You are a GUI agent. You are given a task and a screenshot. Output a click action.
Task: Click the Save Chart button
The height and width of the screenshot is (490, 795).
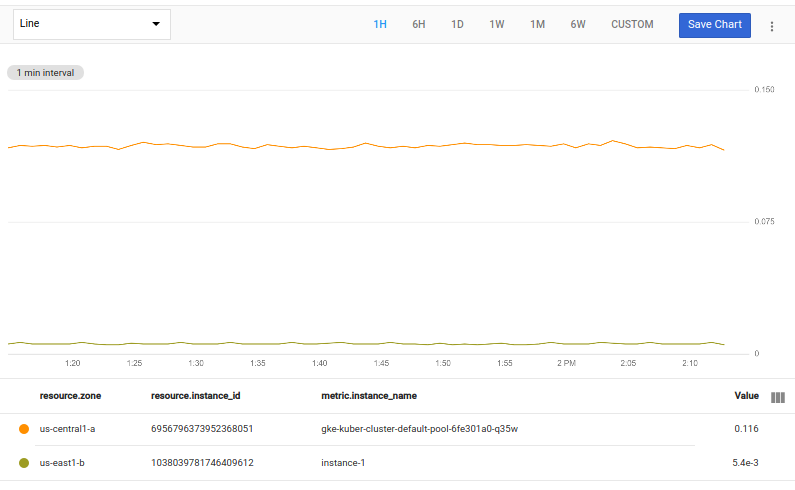[714, 25]
